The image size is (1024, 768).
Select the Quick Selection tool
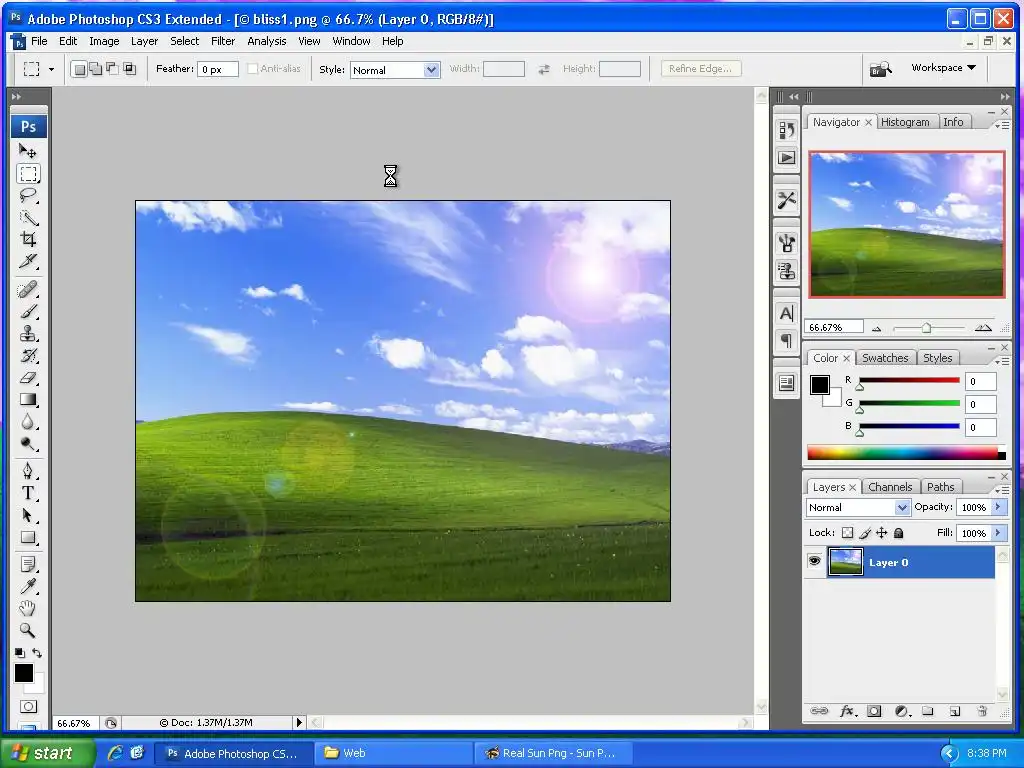click(27, 217)
